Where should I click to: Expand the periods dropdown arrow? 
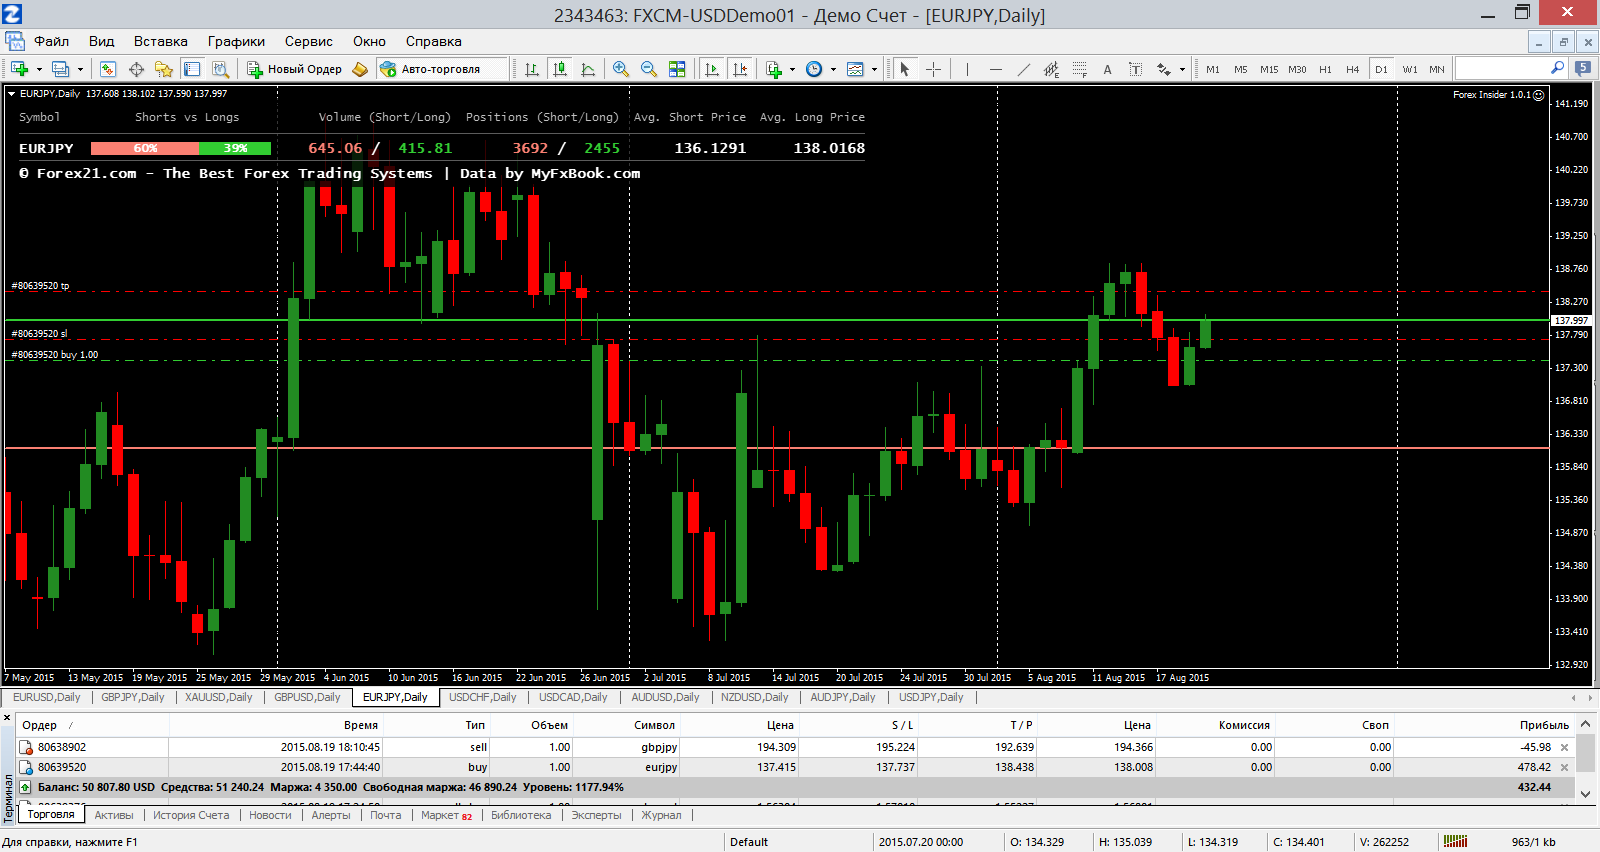(833, 69)
